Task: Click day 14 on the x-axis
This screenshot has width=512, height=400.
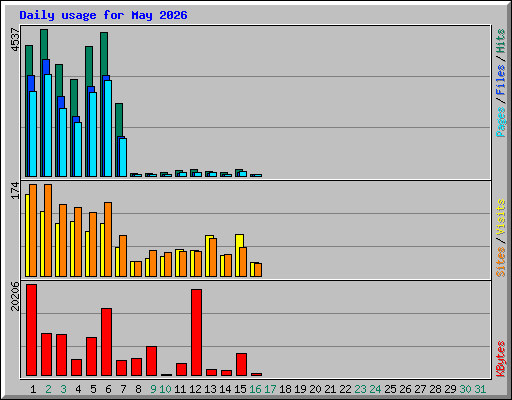Action: (x=225, y=389)
